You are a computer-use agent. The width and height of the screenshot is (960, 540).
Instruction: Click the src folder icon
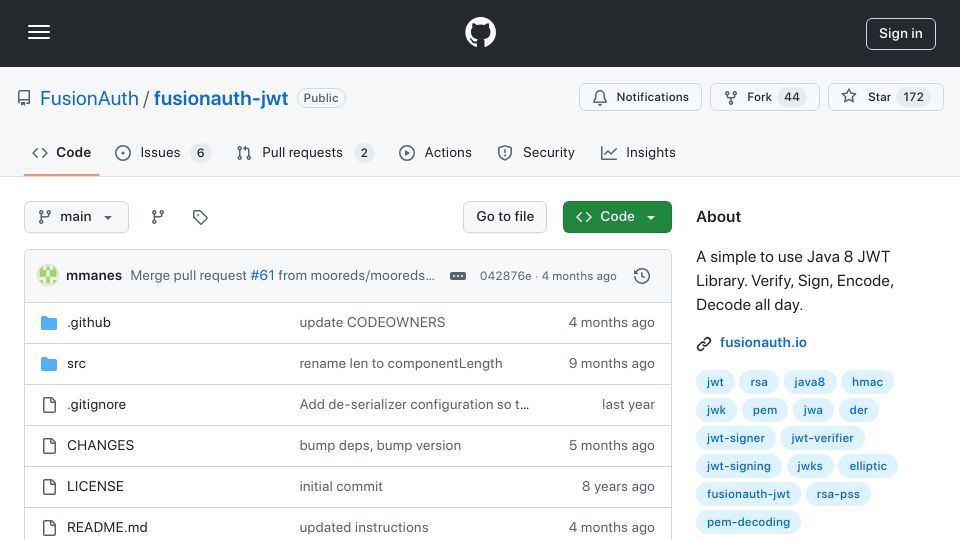(x=49, y=364)
